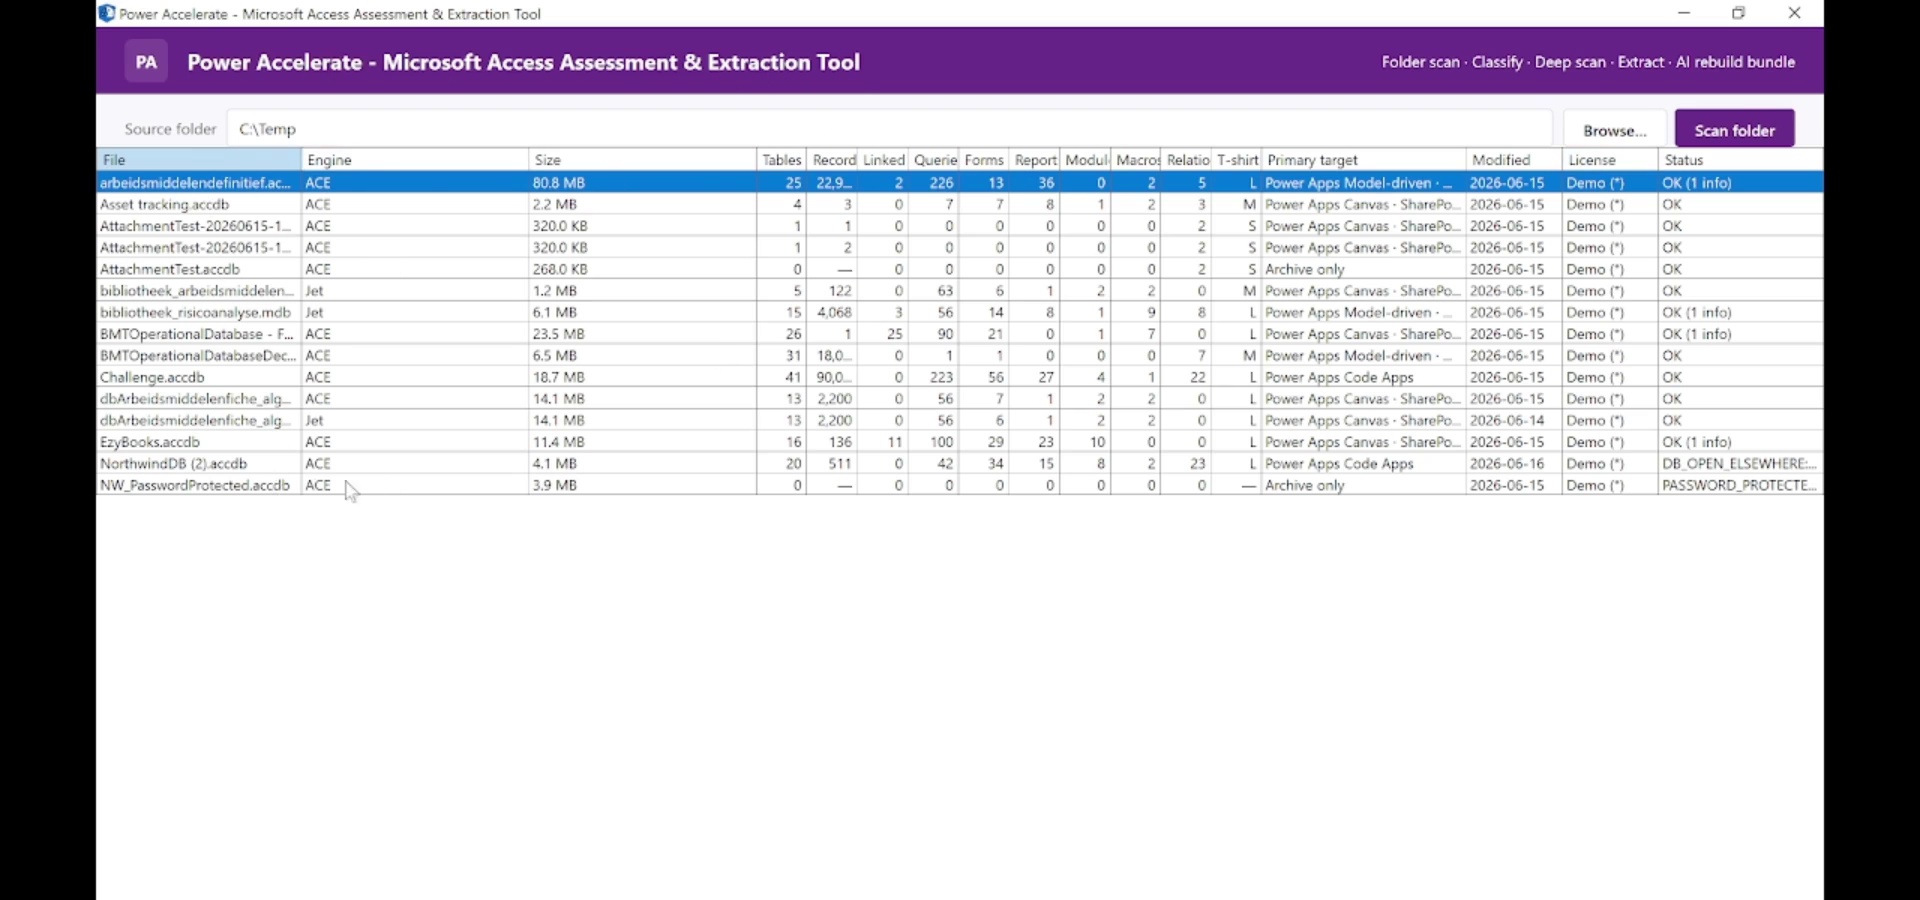Sort by the License column header
Image resolution: width=1920 pixels, height=900 pixels.
coord(1610,160)
